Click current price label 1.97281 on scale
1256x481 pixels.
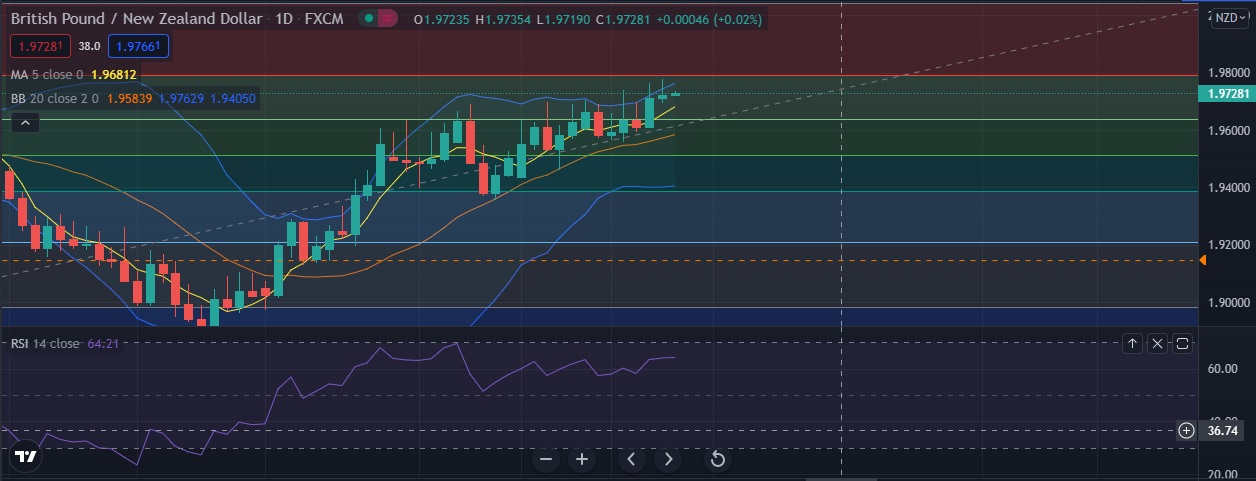click(1226, 94)
